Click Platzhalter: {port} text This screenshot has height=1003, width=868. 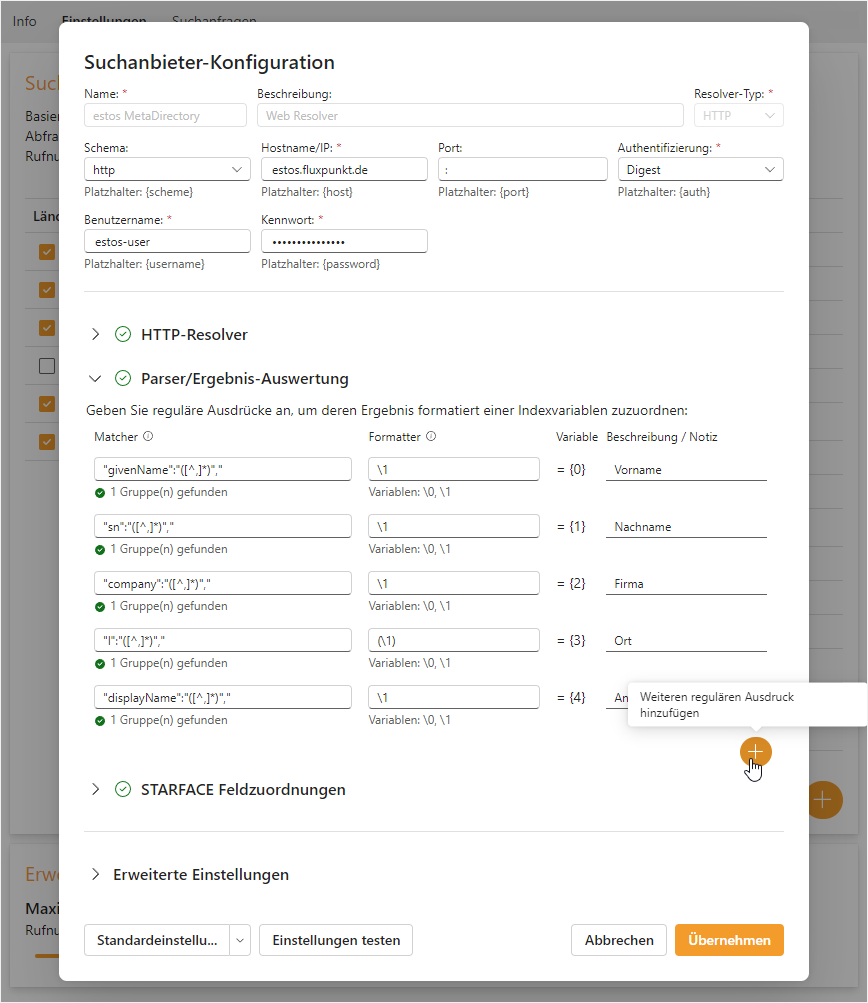coord(484,192)
